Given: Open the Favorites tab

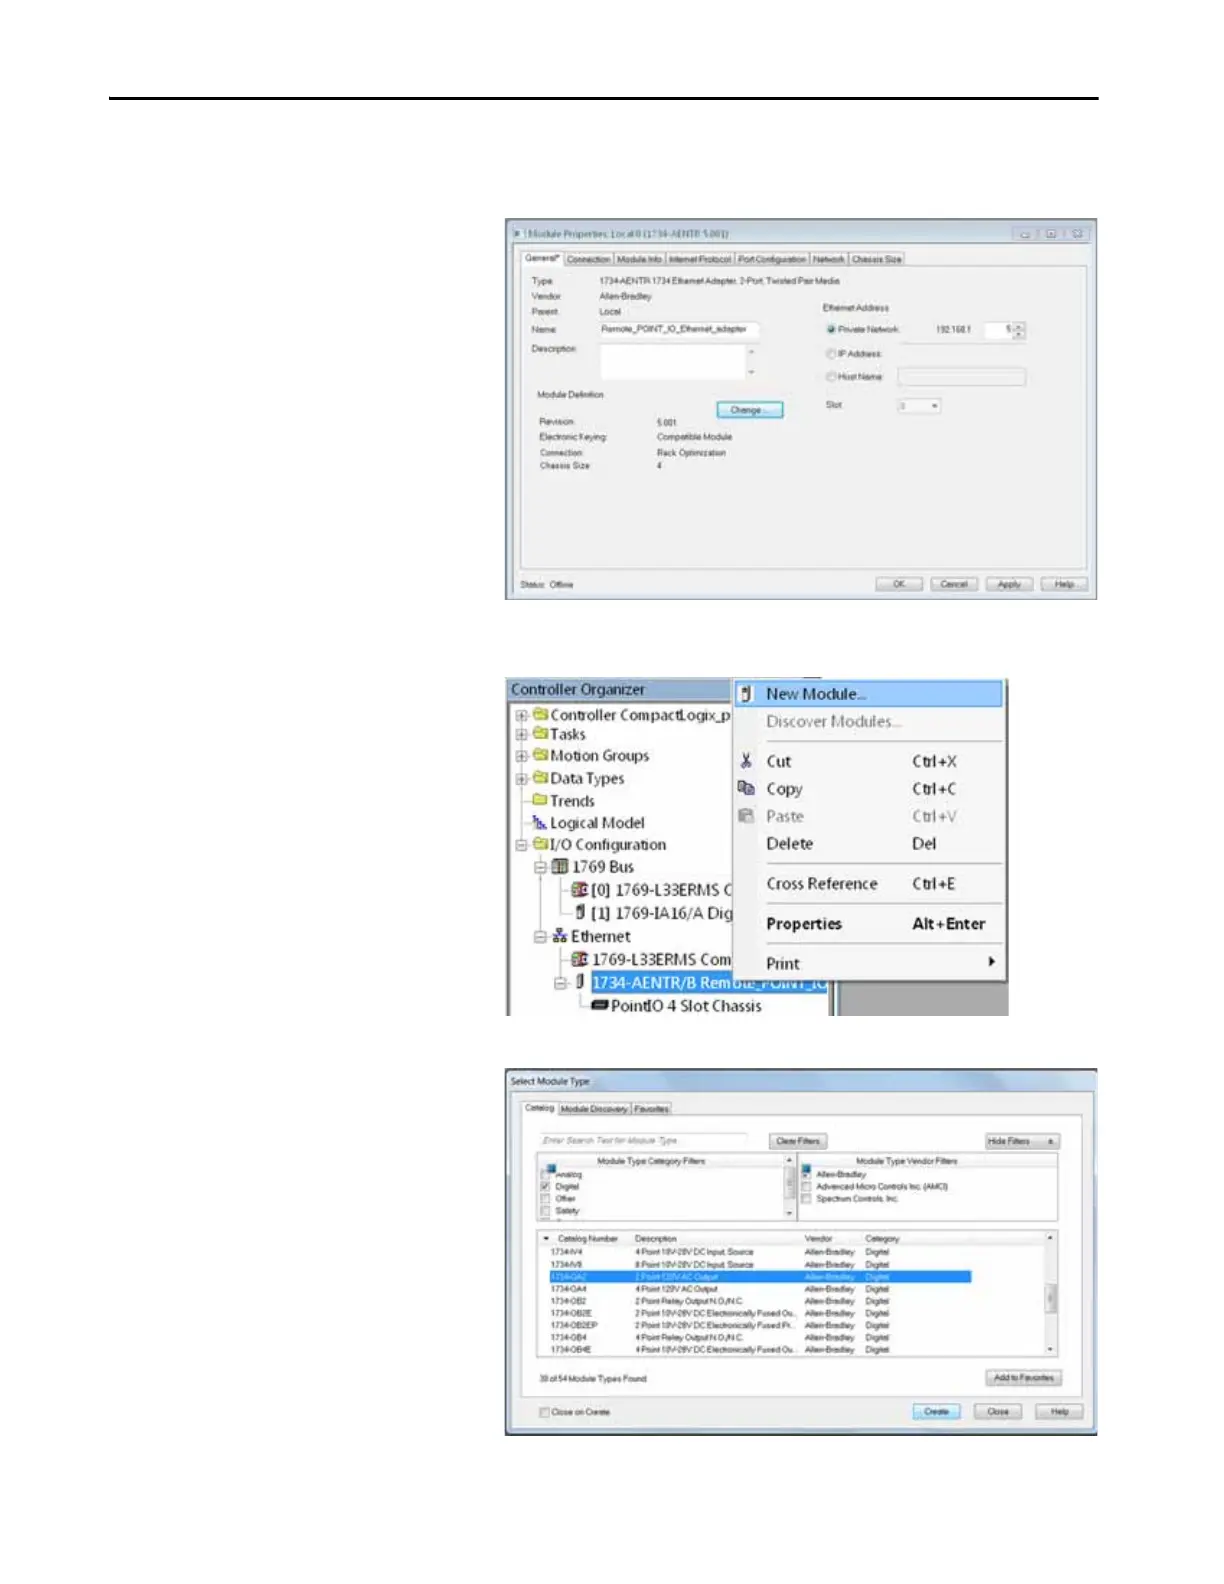Looking at the screenshot, I should [651, 1108].
